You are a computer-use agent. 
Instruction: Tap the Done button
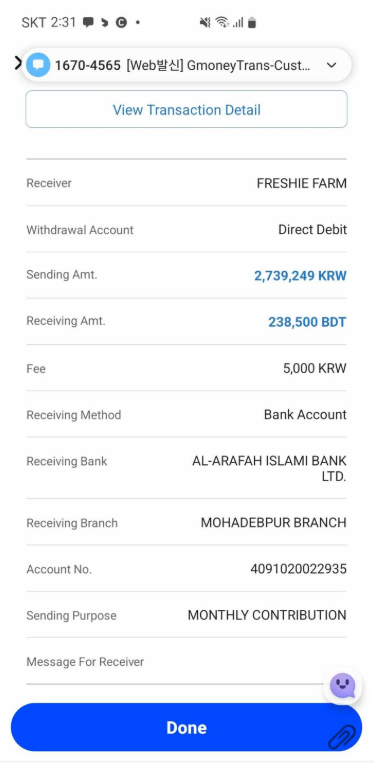(x=186, y=727)
